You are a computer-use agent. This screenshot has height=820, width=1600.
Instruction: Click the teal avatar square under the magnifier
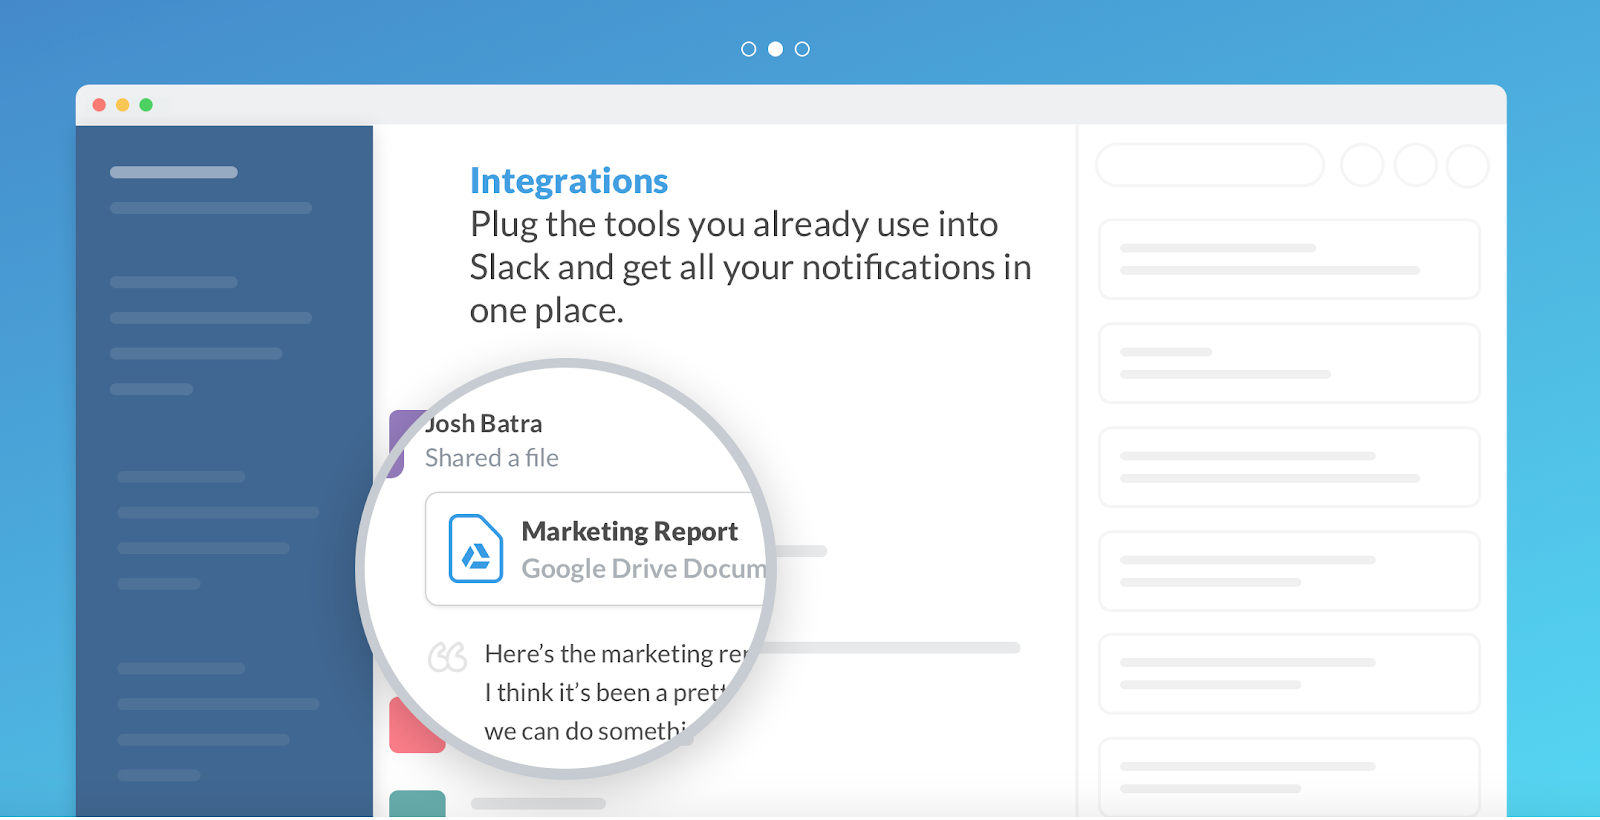pos(417,804)
